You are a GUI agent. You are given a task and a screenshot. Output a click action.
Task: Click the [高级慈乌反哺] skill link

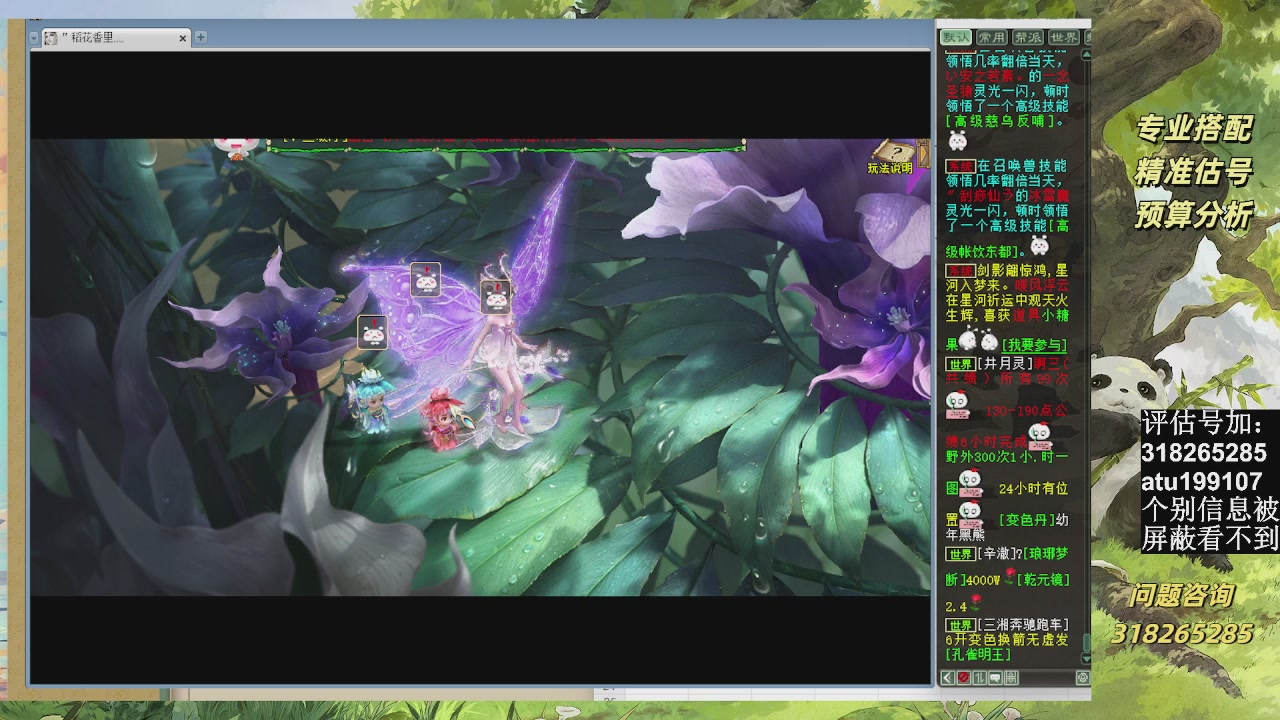(1000, 121)
